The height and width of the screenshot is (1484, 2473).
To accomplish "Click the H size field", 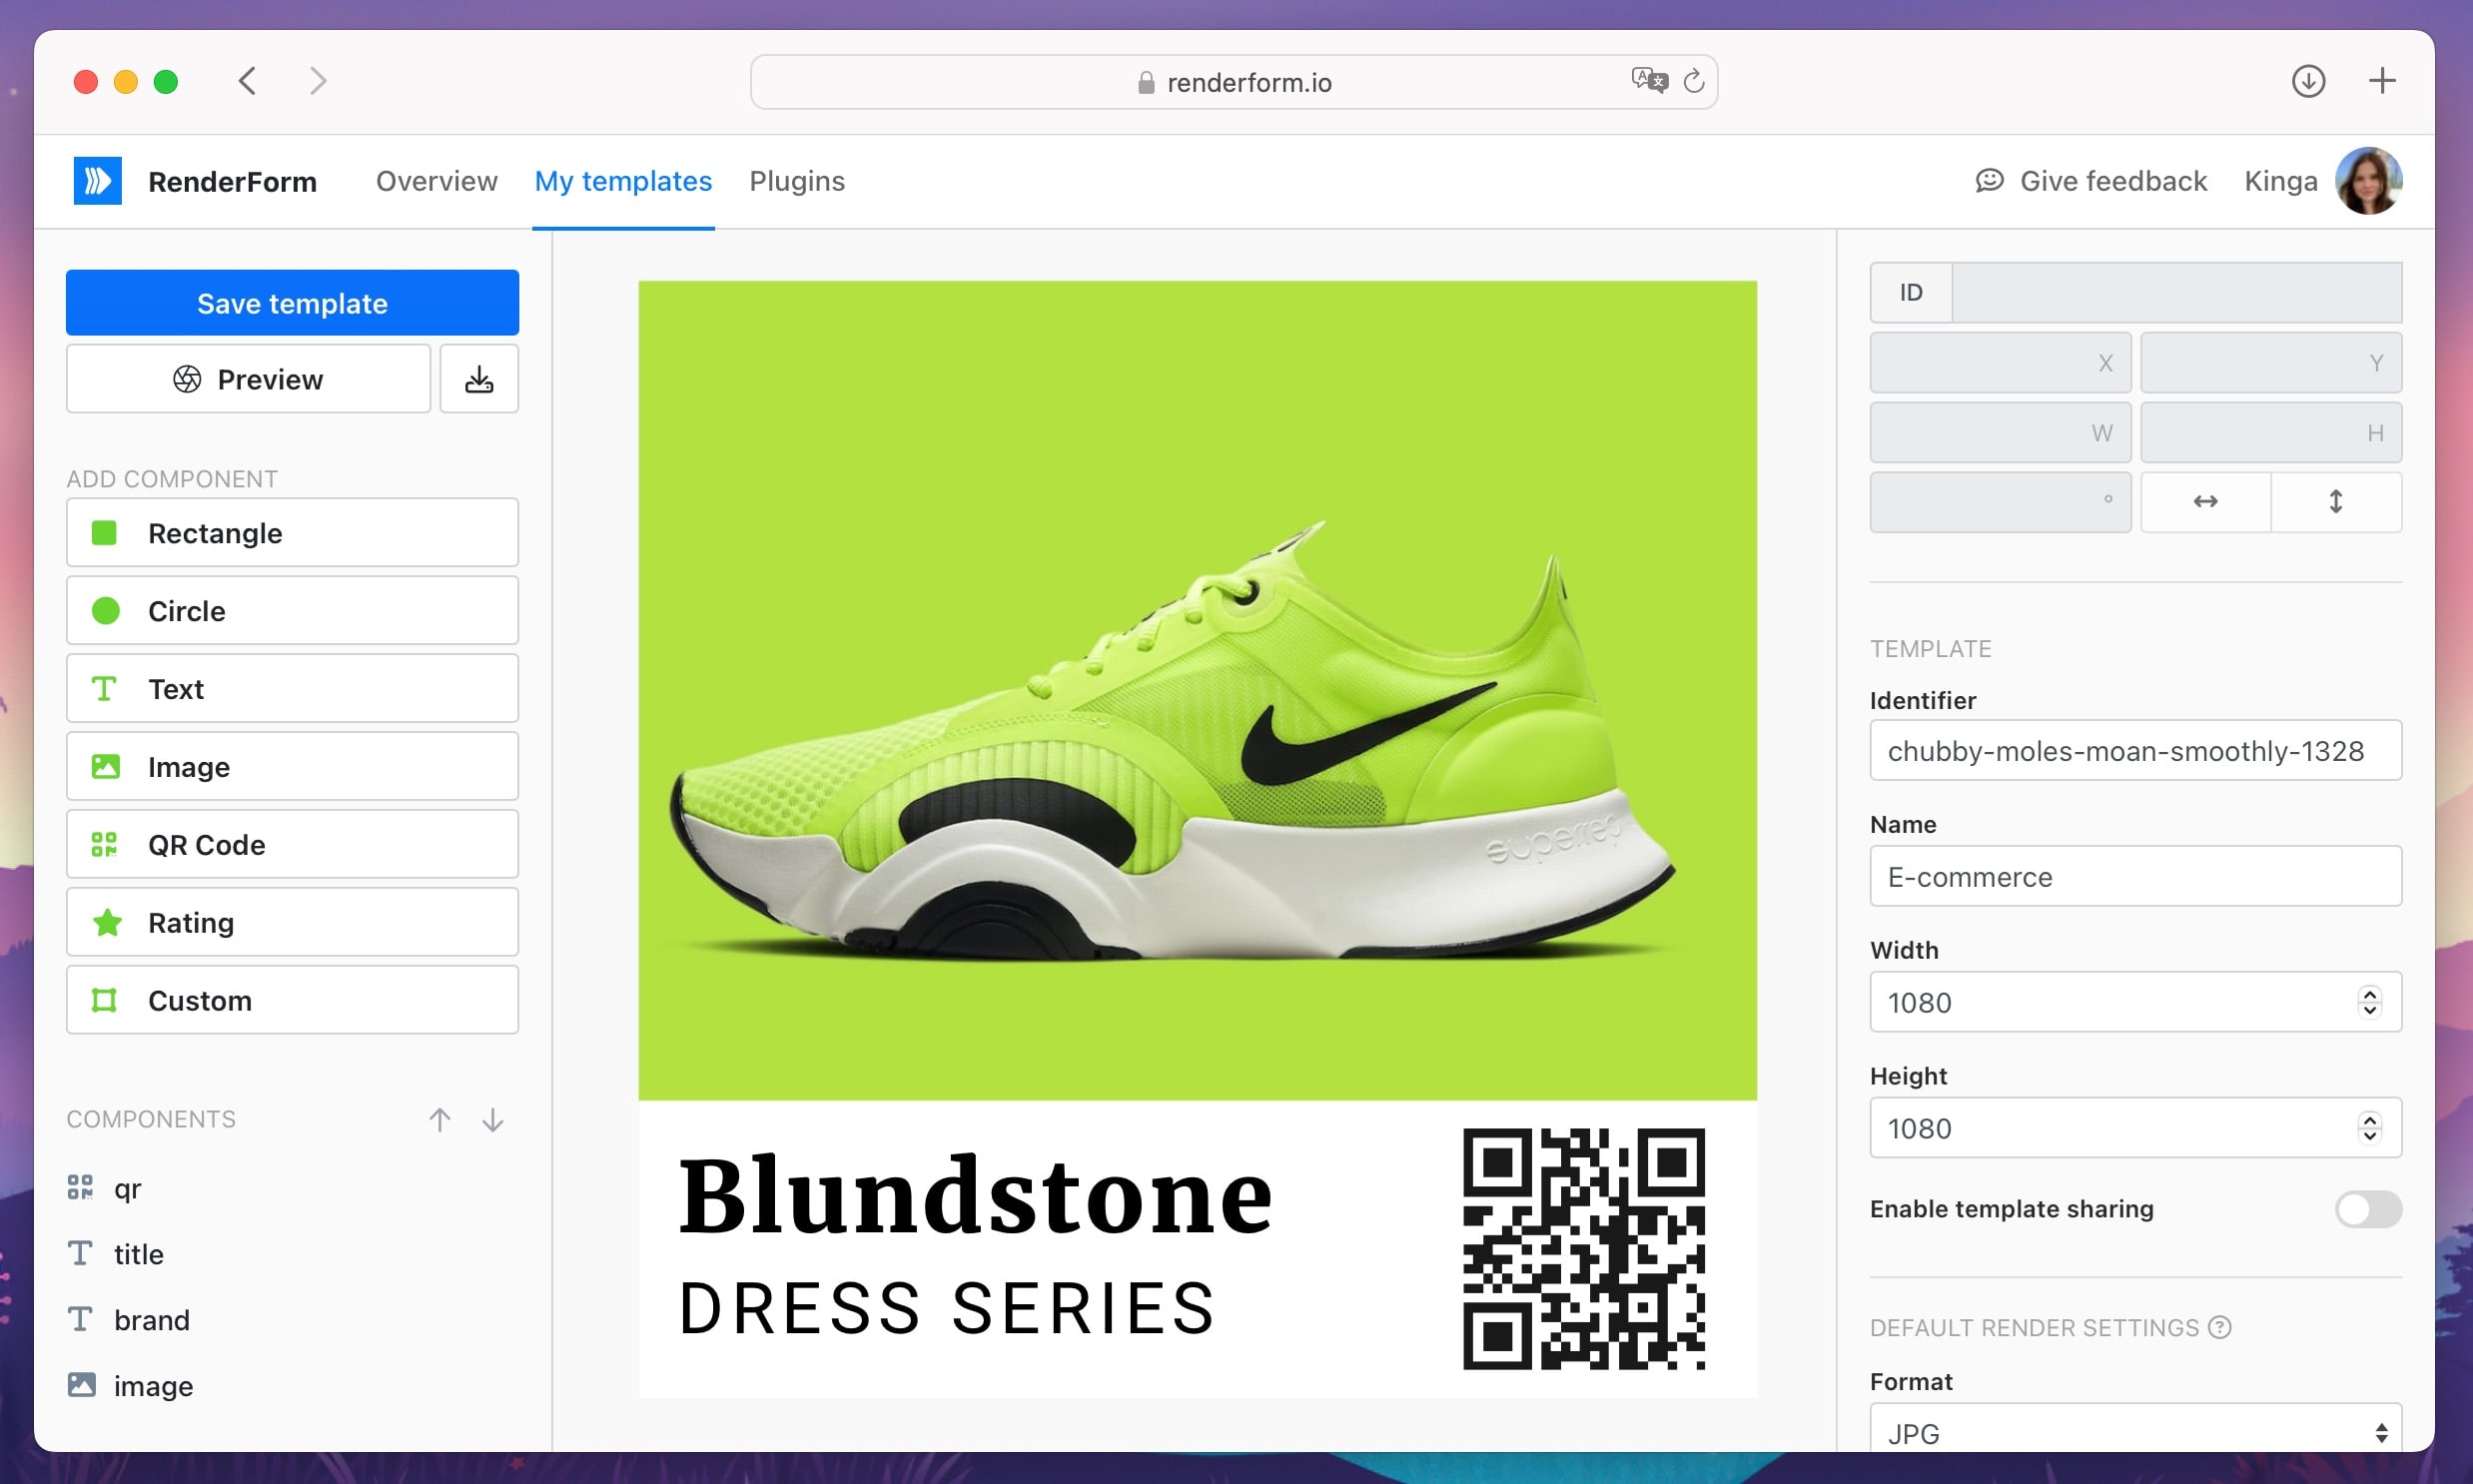I will [2271, 432].
